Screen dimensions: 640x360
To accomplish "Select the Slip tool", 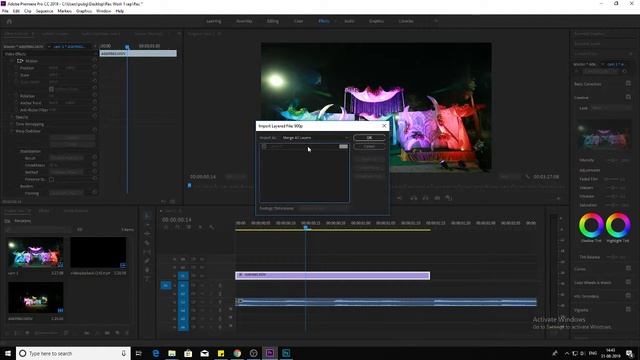I will [x=148, y=252].
